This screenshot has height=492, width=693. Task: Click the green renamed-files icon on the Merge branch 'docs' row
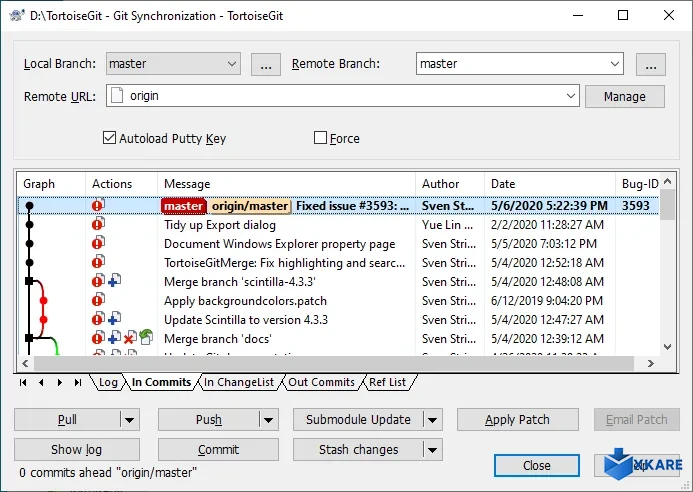[146, 337]
